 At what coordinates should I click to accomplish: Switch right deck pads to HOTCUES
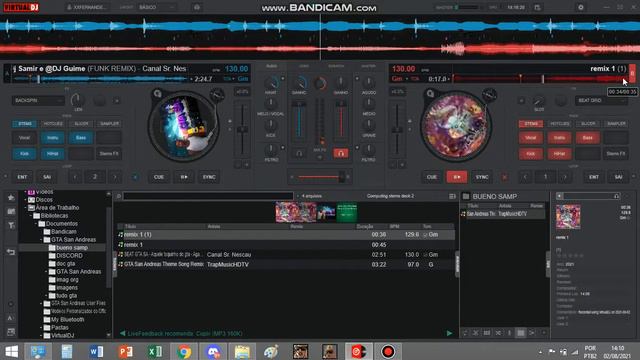[559, 124]
